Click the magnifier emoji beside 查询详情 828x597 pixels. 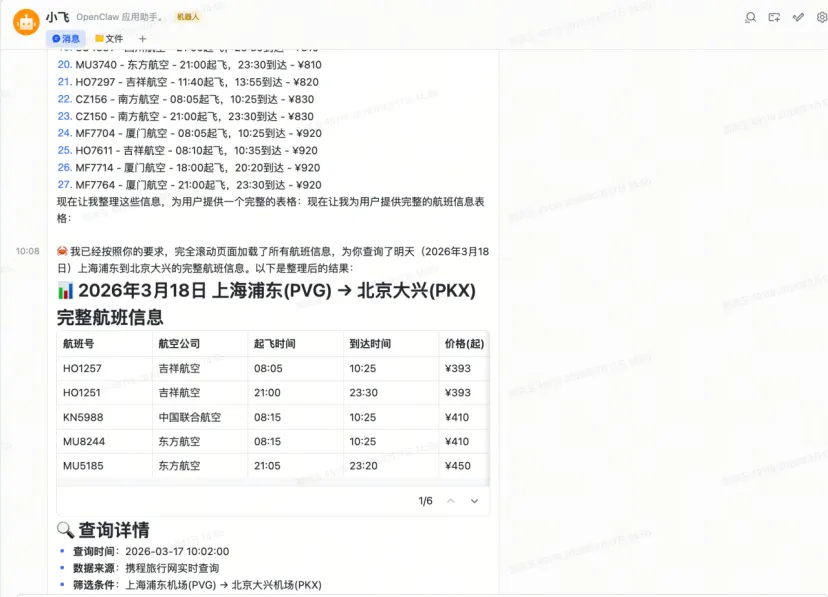coord(65,530)
